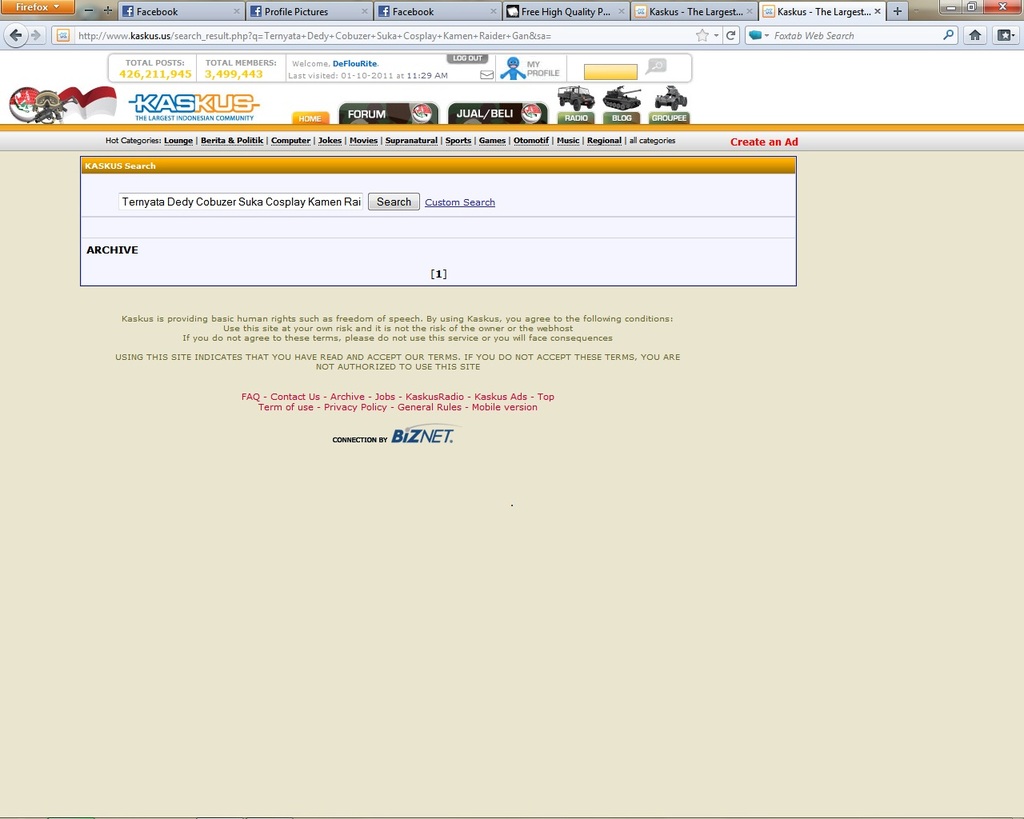The height and width of the screenshot is (819, 1024).
Task: Click the envelope messages icon
Action: [487, 74]
